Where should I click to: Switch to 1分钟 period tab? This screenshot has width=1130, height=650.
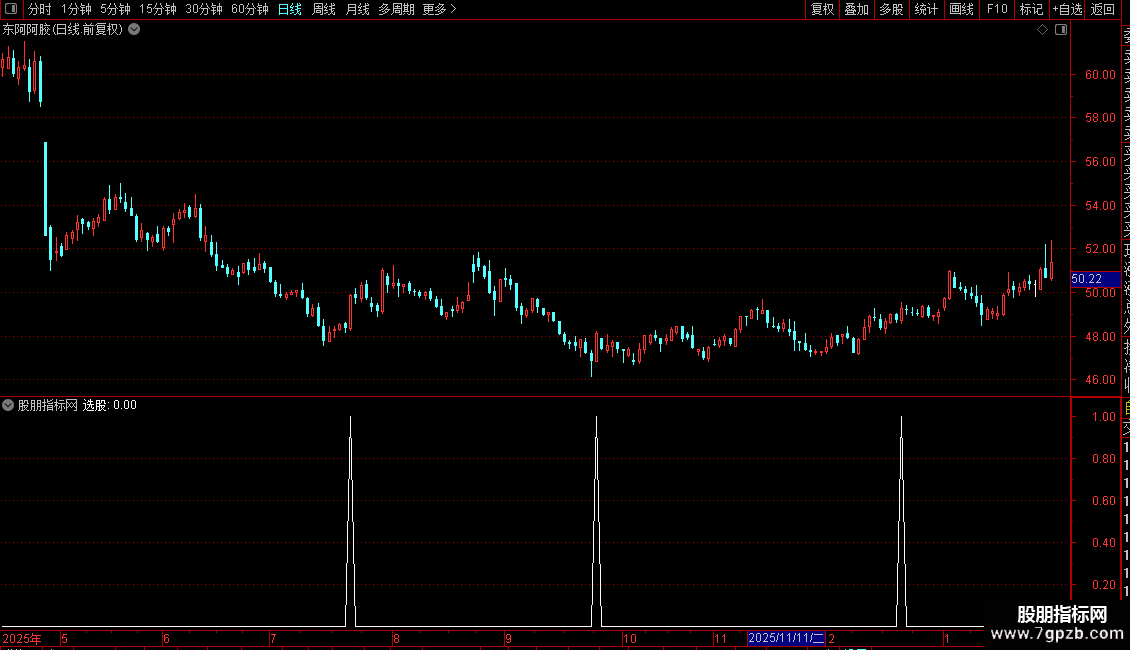[x=76, y=9]
